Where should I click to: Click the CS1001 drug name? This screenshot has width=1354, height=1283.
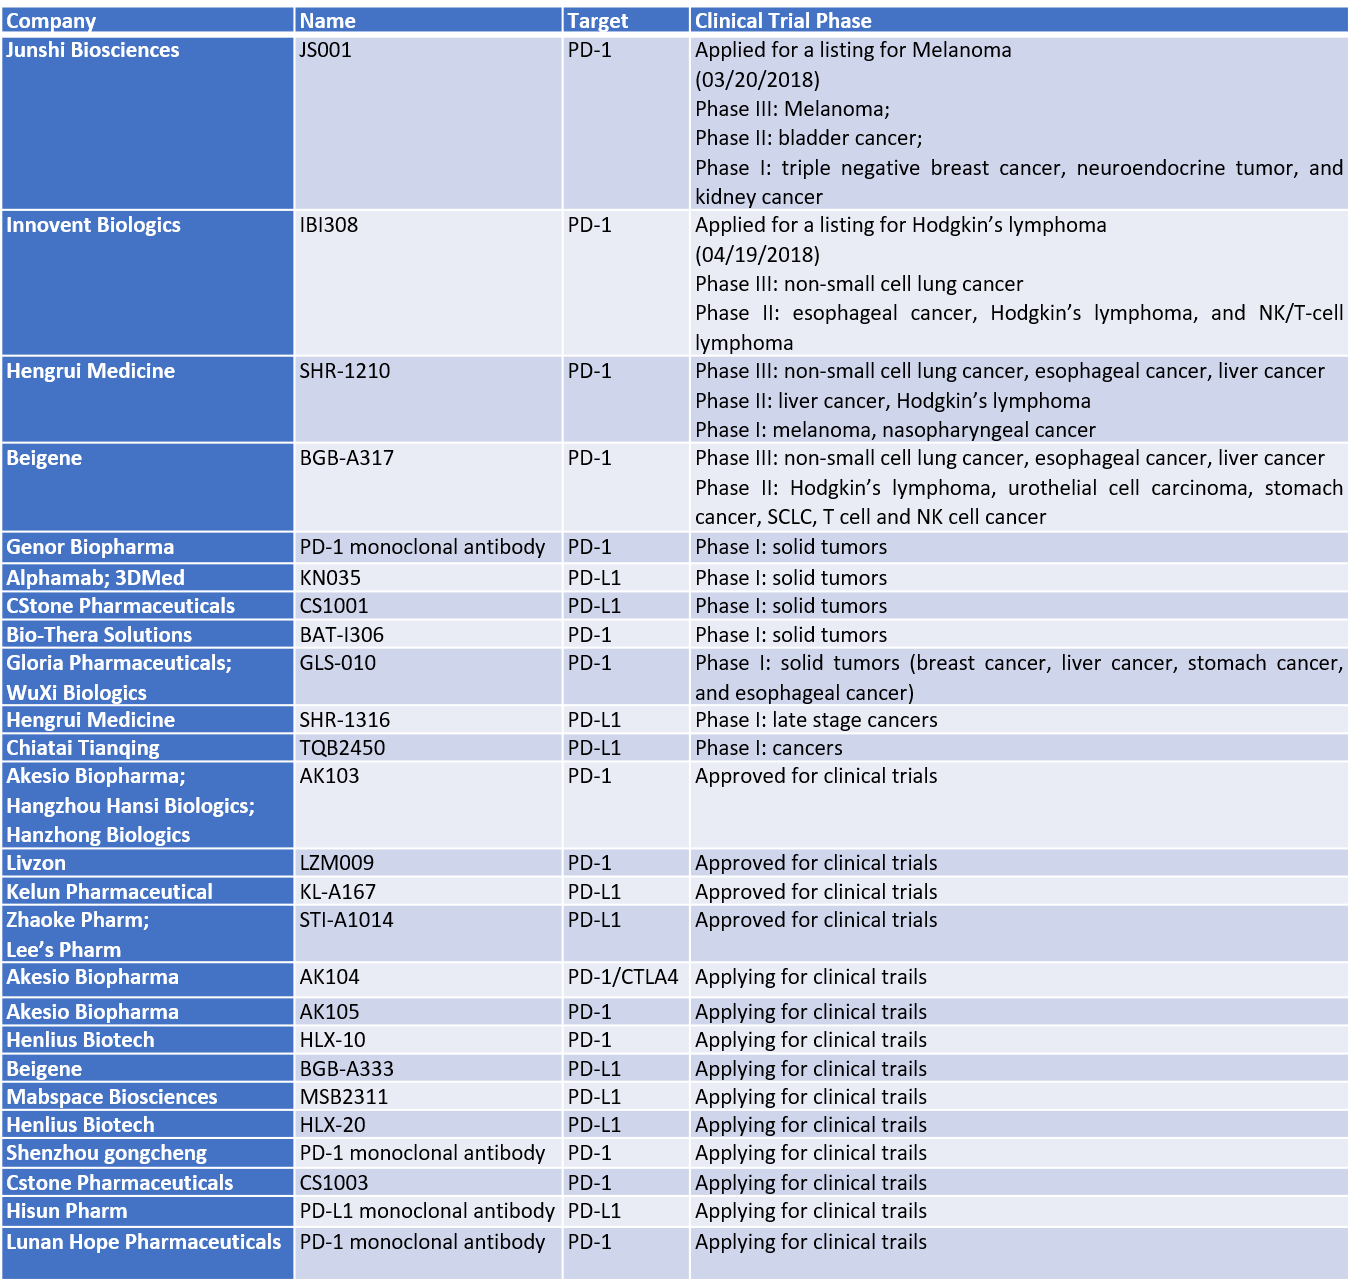334,606
